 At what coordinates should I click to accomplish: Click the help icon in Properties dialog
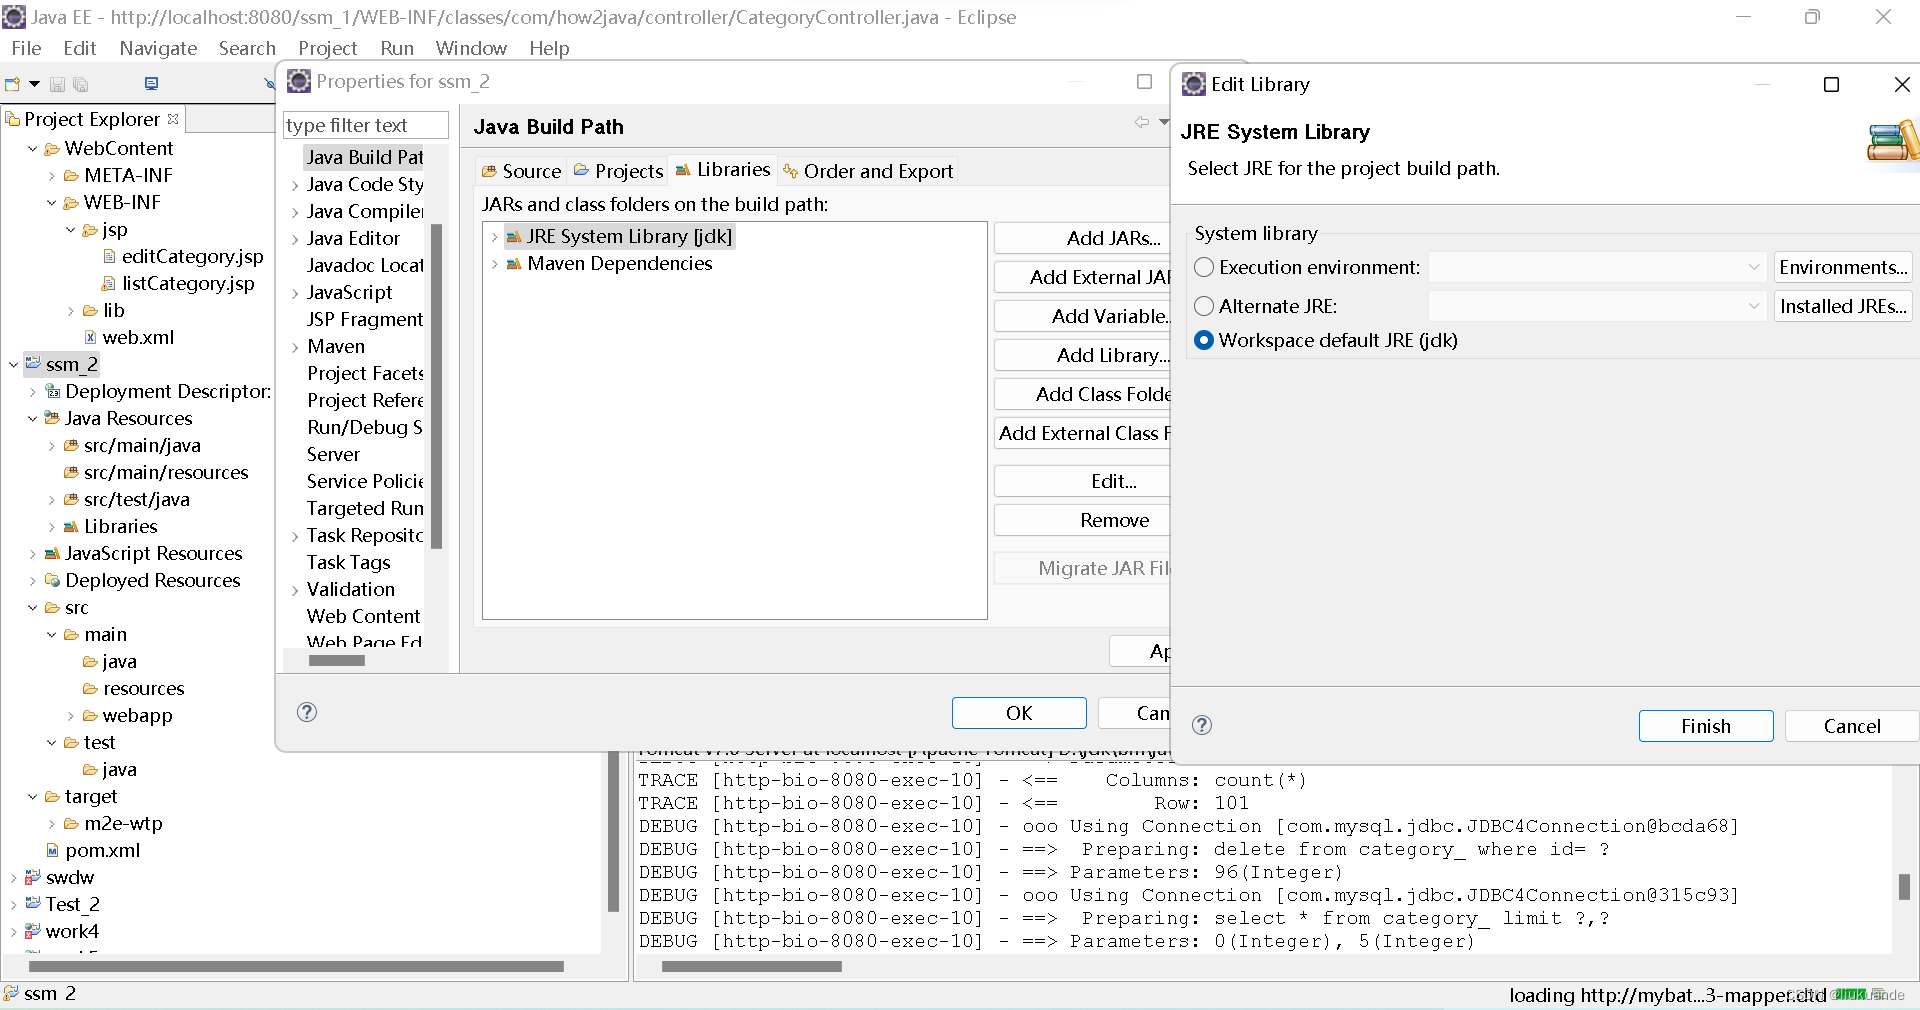point(307,712)
